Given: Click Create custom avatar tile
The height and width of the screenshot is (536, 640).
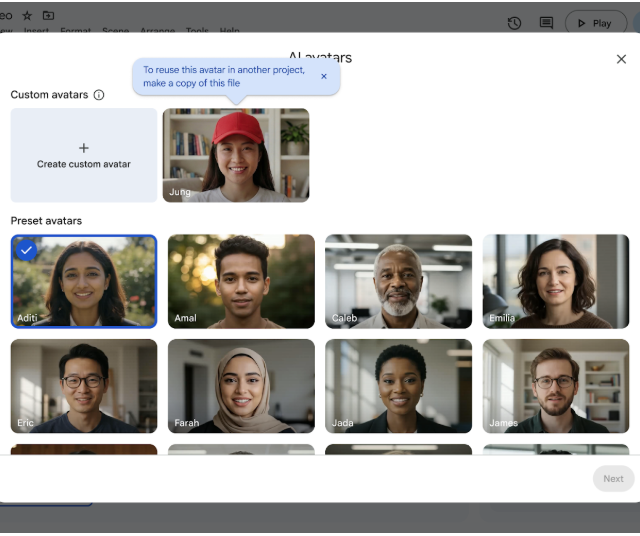Looking at the screenshot, I should coord(84,155).
